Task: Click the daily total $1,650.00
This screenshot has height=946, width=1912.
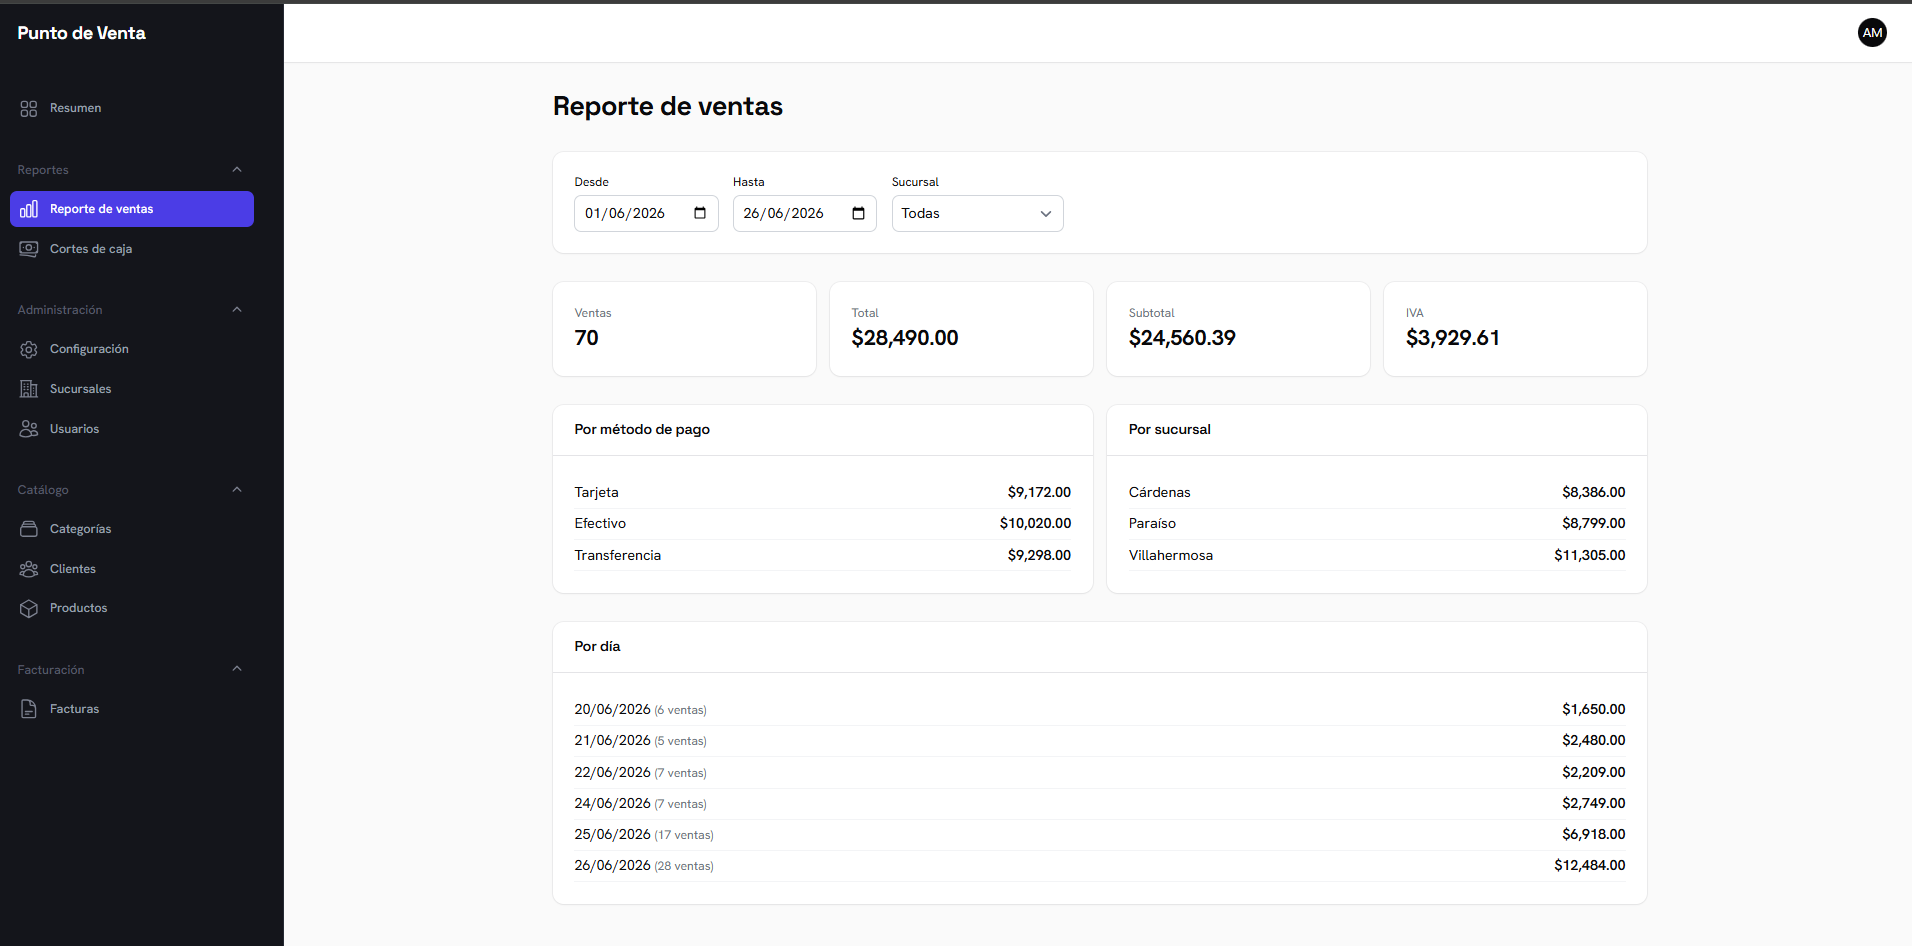Action: [x=1594, y=709]
